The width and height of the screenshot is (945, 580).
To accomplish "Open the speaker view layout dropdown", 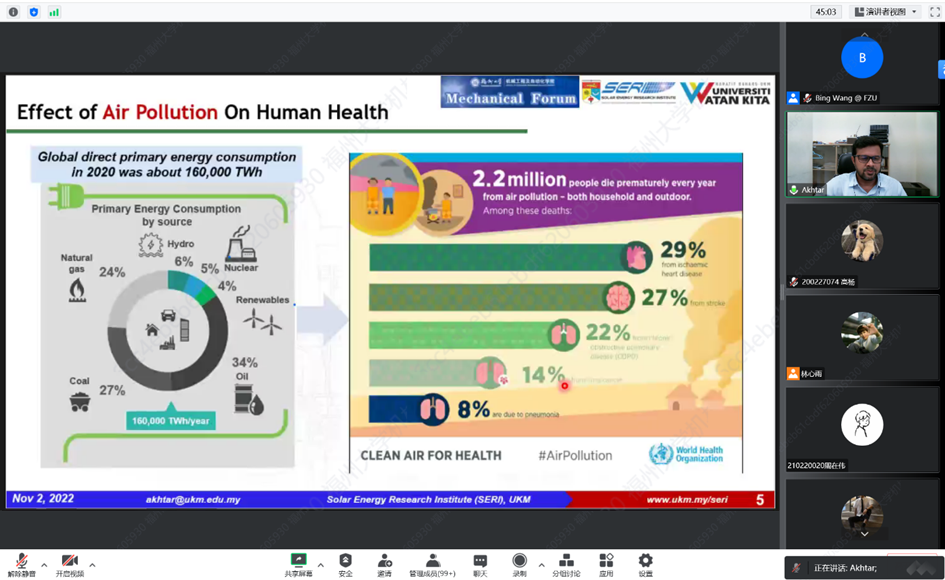I will click(x=885, y=12).
